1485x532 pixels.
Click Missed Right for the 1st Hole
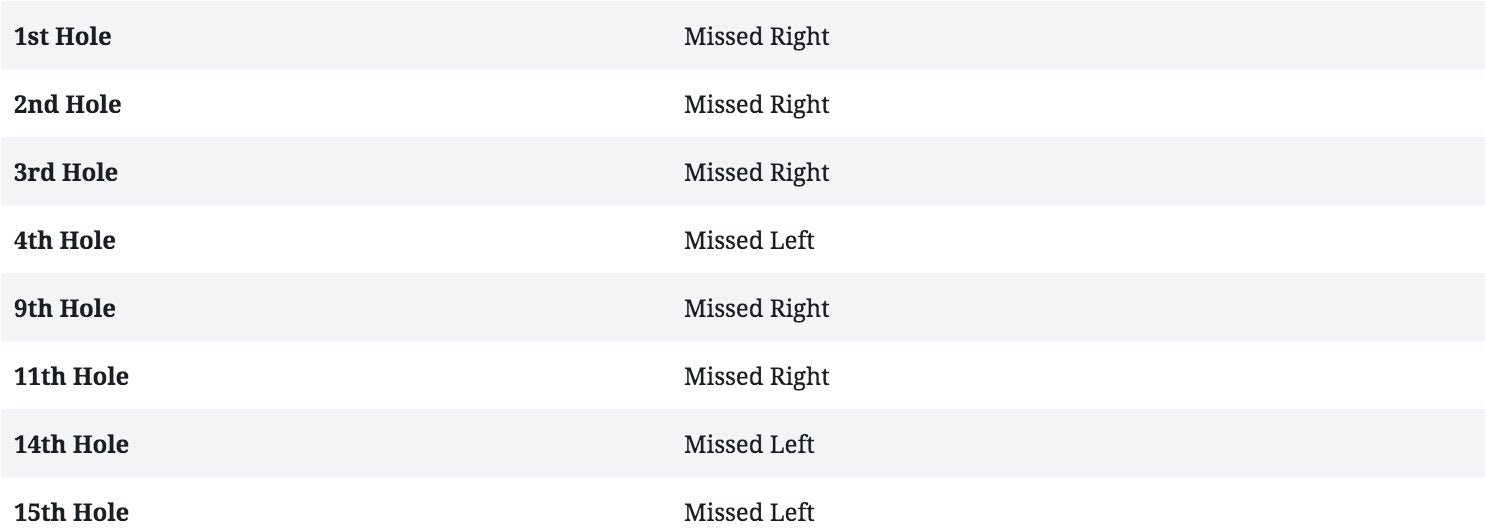756,37
